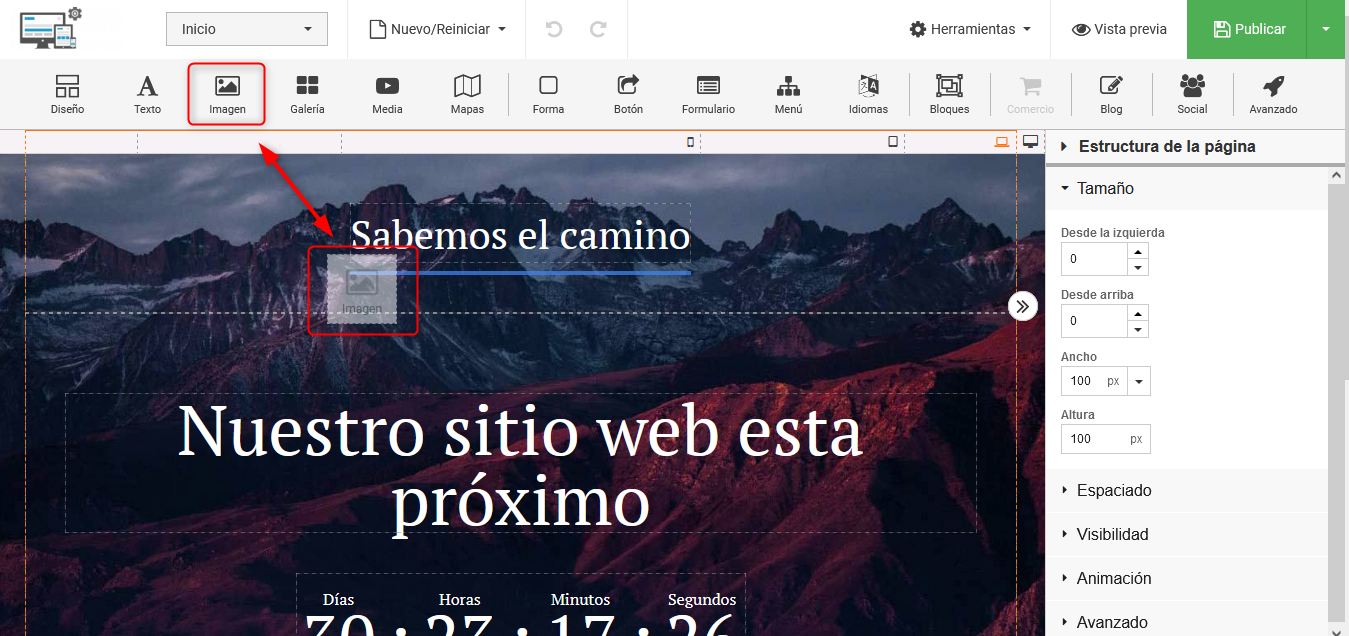Click the Altura input field

(1094, 439)
